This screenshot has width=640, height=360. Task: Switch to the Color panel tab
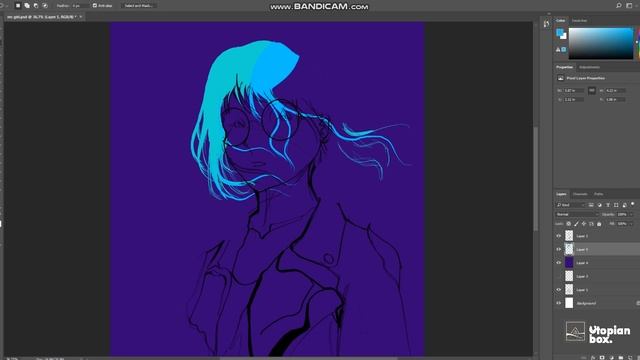[x=560, y=20]
